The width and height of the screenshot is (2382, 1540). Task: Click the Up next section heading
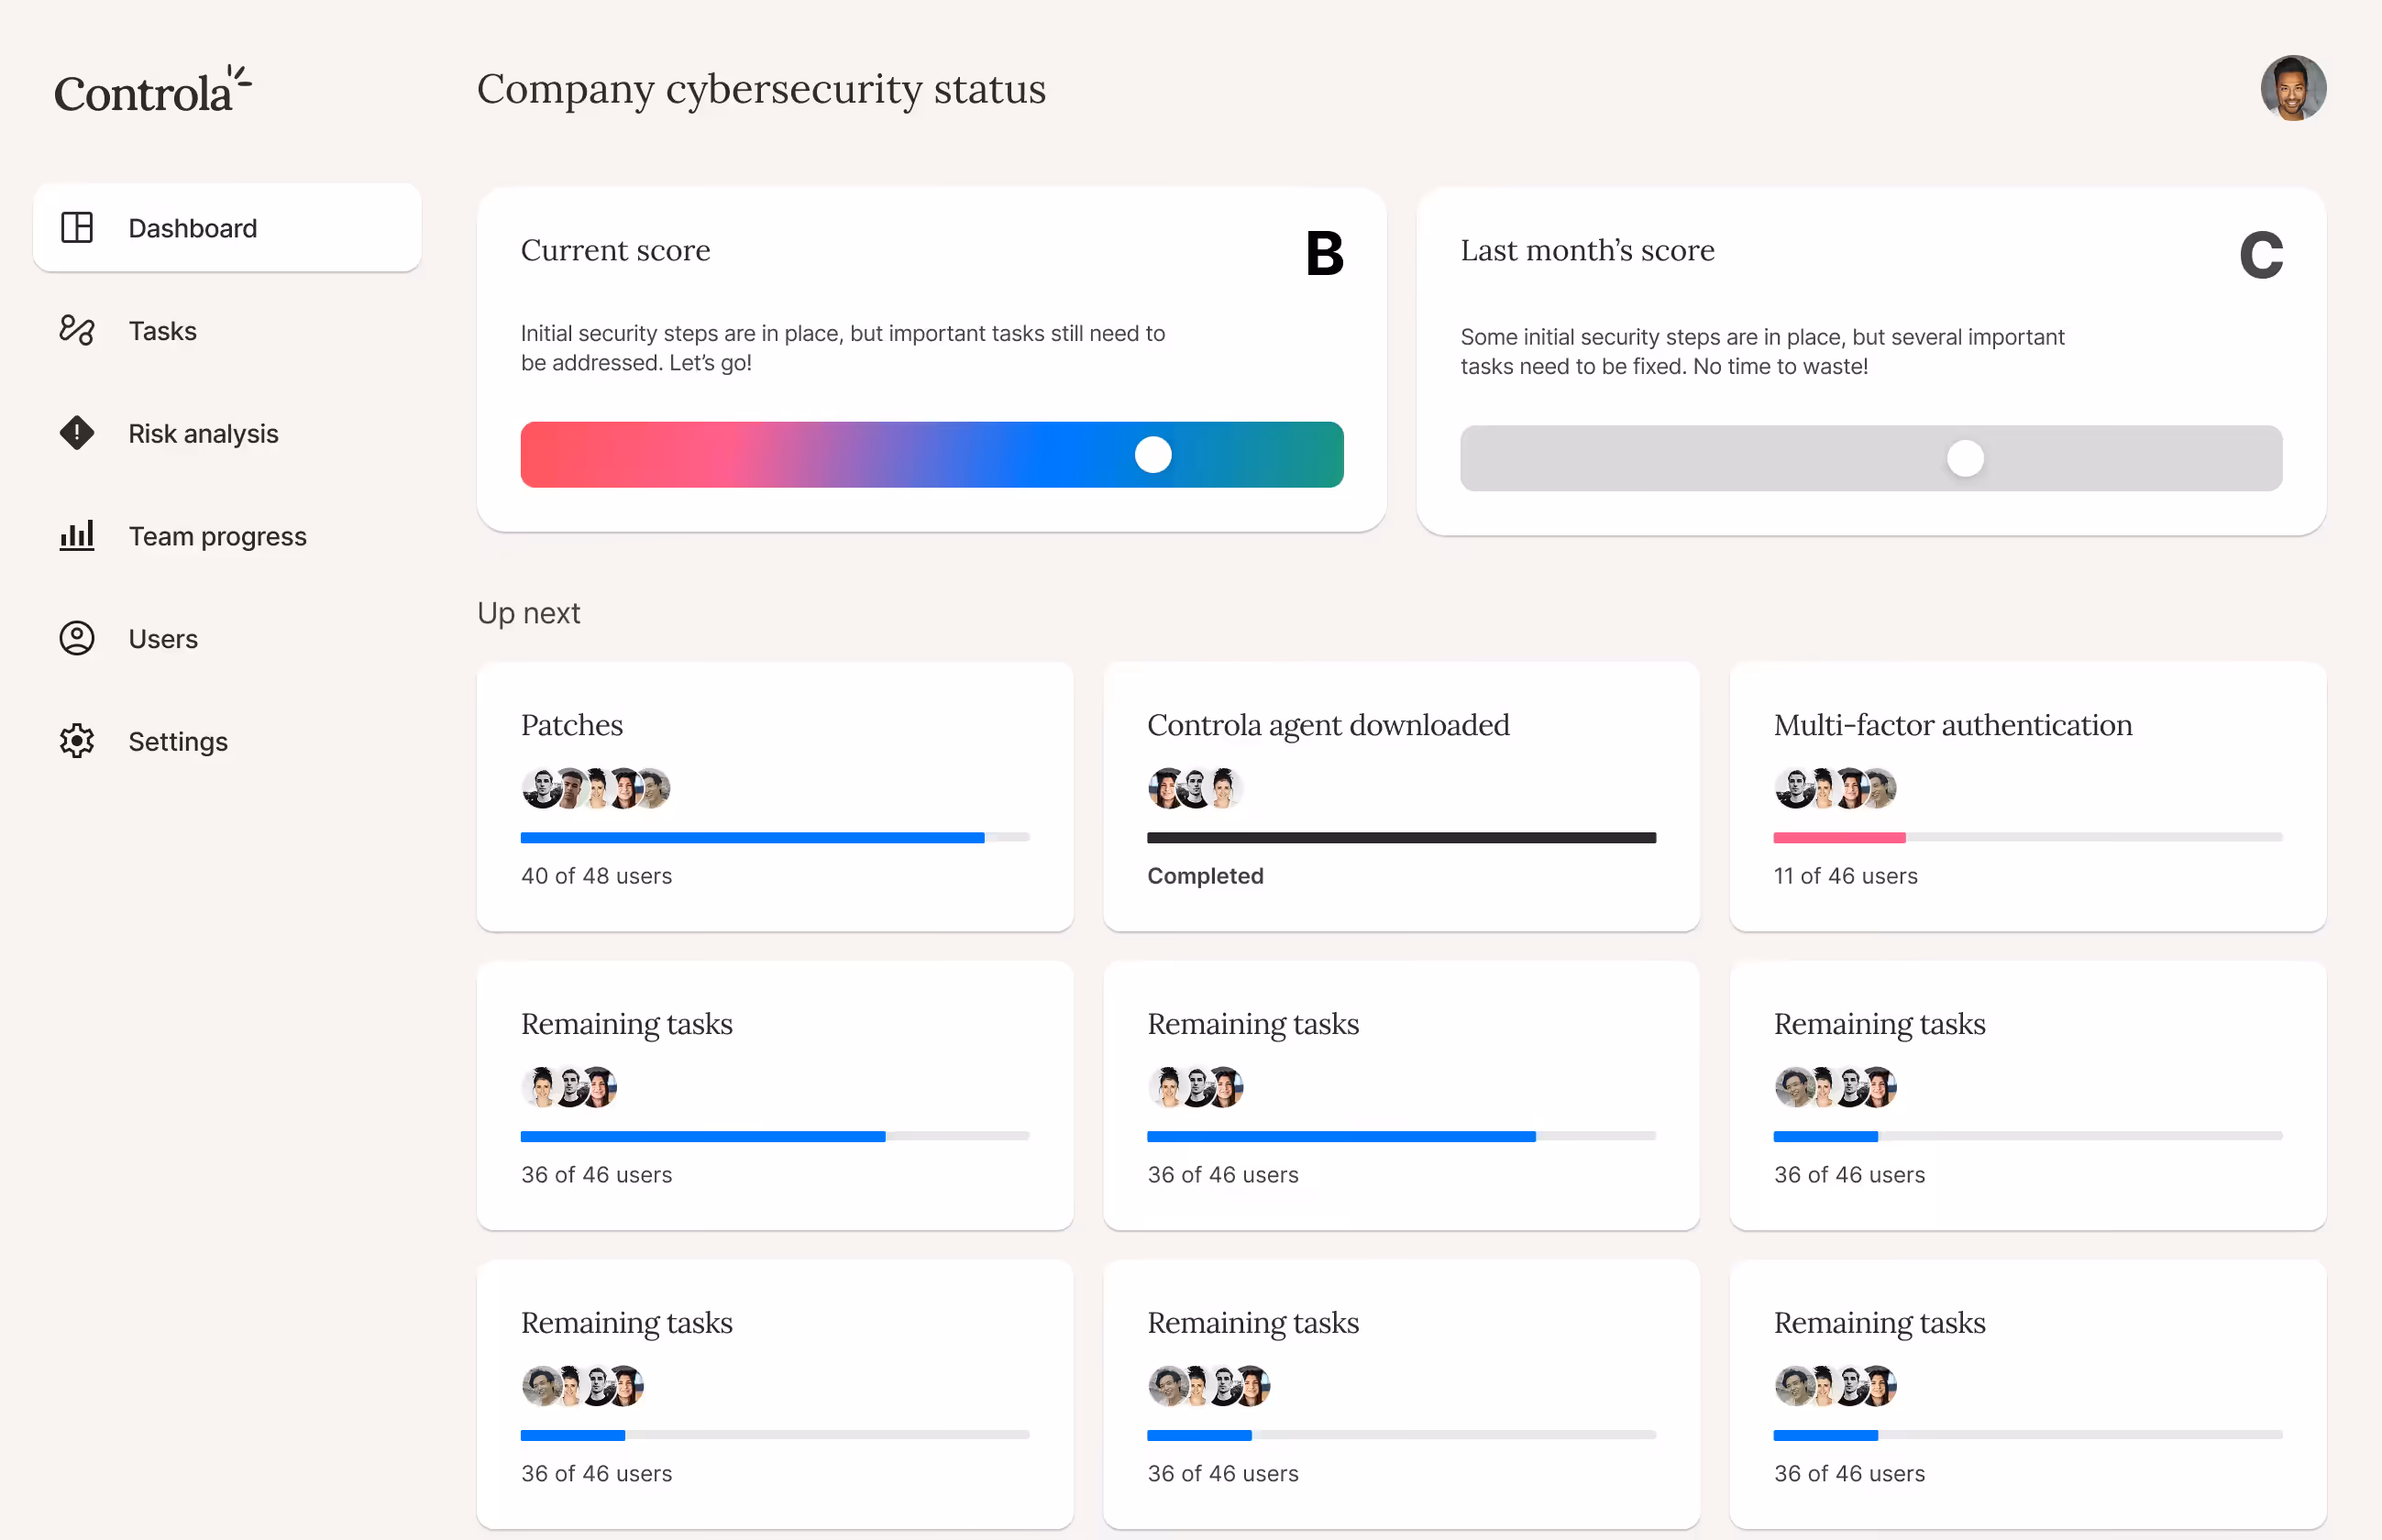point(529,613)
